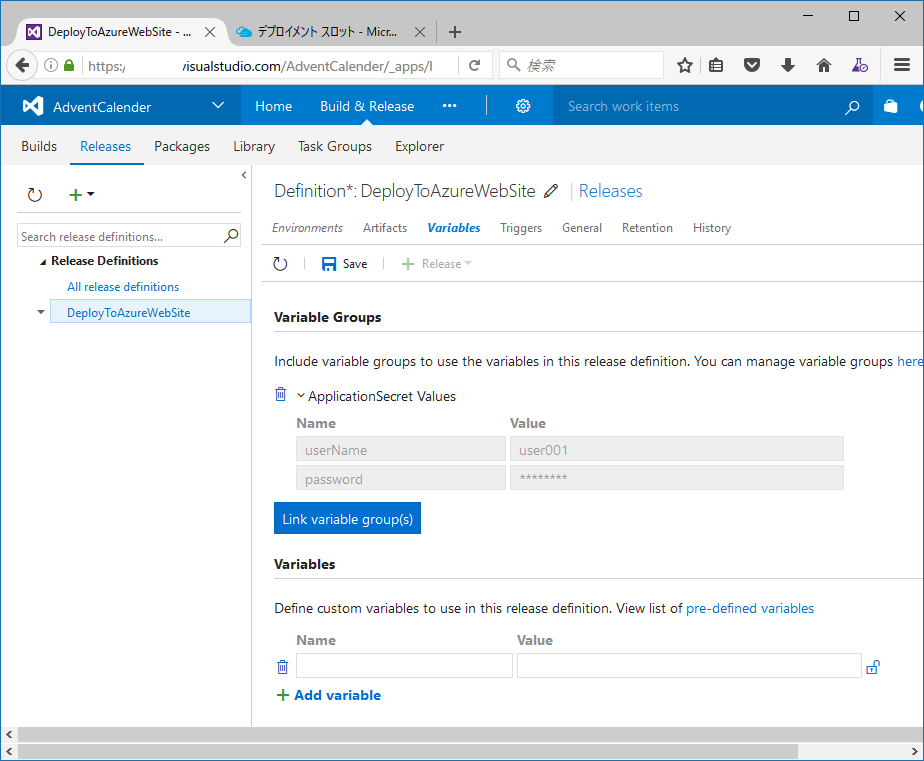Click All release definitions link
Viewport: 924px width, 761px height.
point(123,286)
